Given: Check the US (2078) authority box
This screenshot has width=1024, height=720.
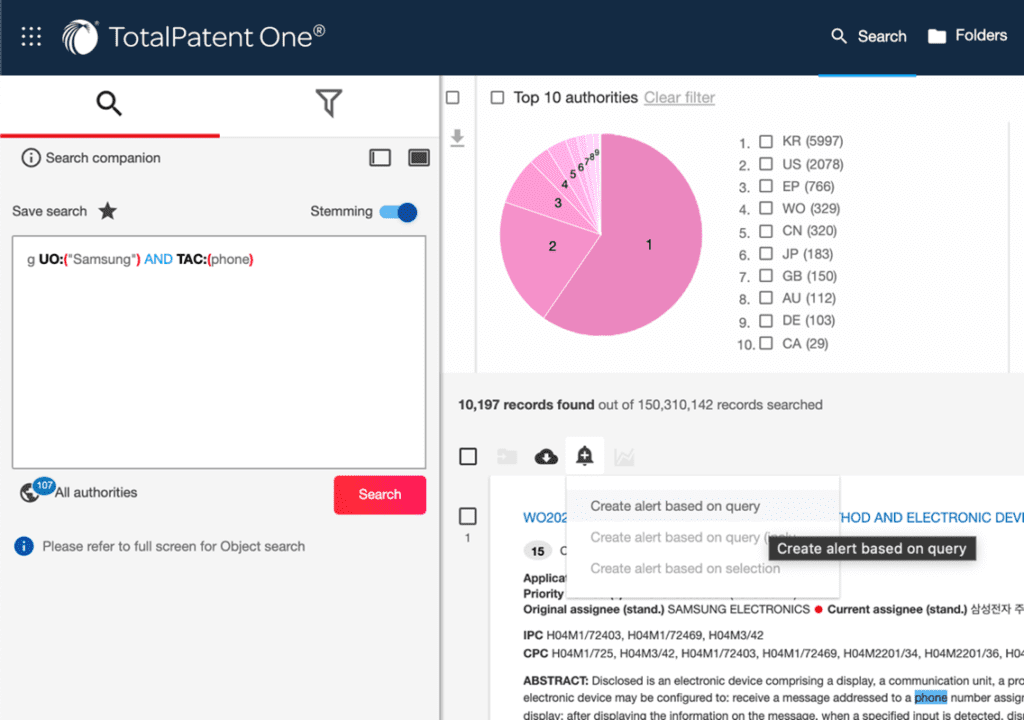Looking at the screenshot, I should pyautogui.click(x=766, y=164).
